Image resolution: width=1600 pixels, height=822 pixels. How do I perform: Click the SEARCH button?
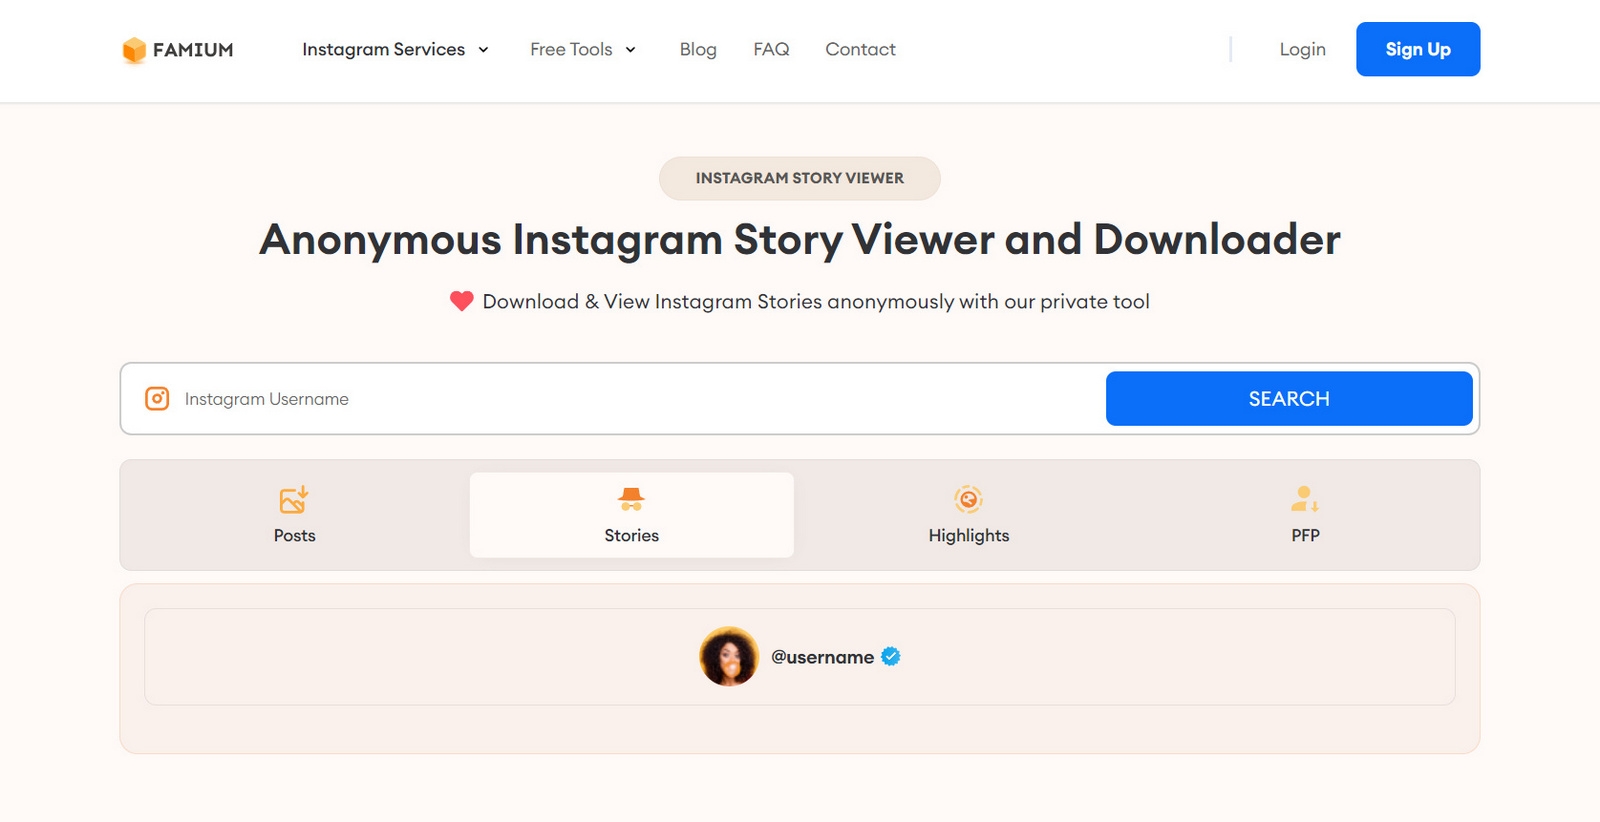click(1289, 399)
